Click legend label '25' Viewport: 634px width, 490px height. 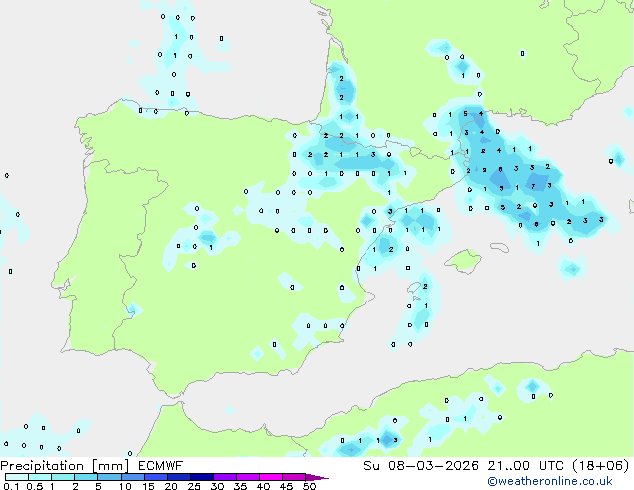pyautogui.click(x=194, y=486)
